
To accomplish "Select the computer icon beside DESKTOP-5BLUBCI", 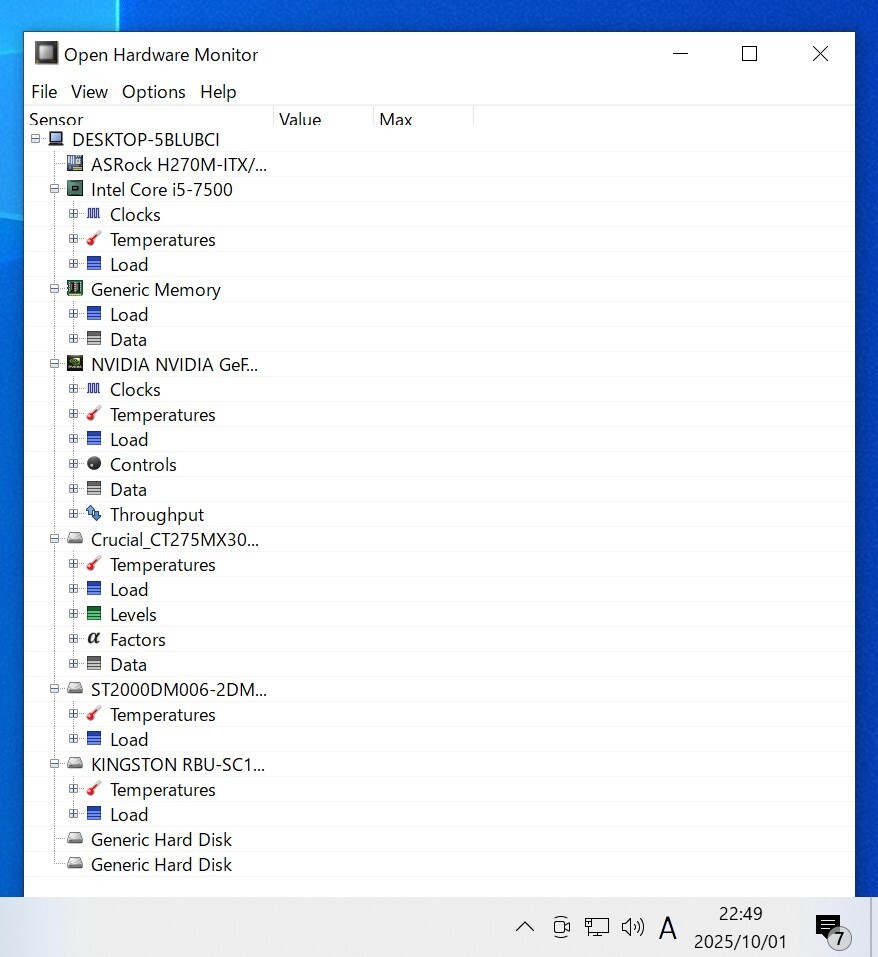I will click(56, 139).
